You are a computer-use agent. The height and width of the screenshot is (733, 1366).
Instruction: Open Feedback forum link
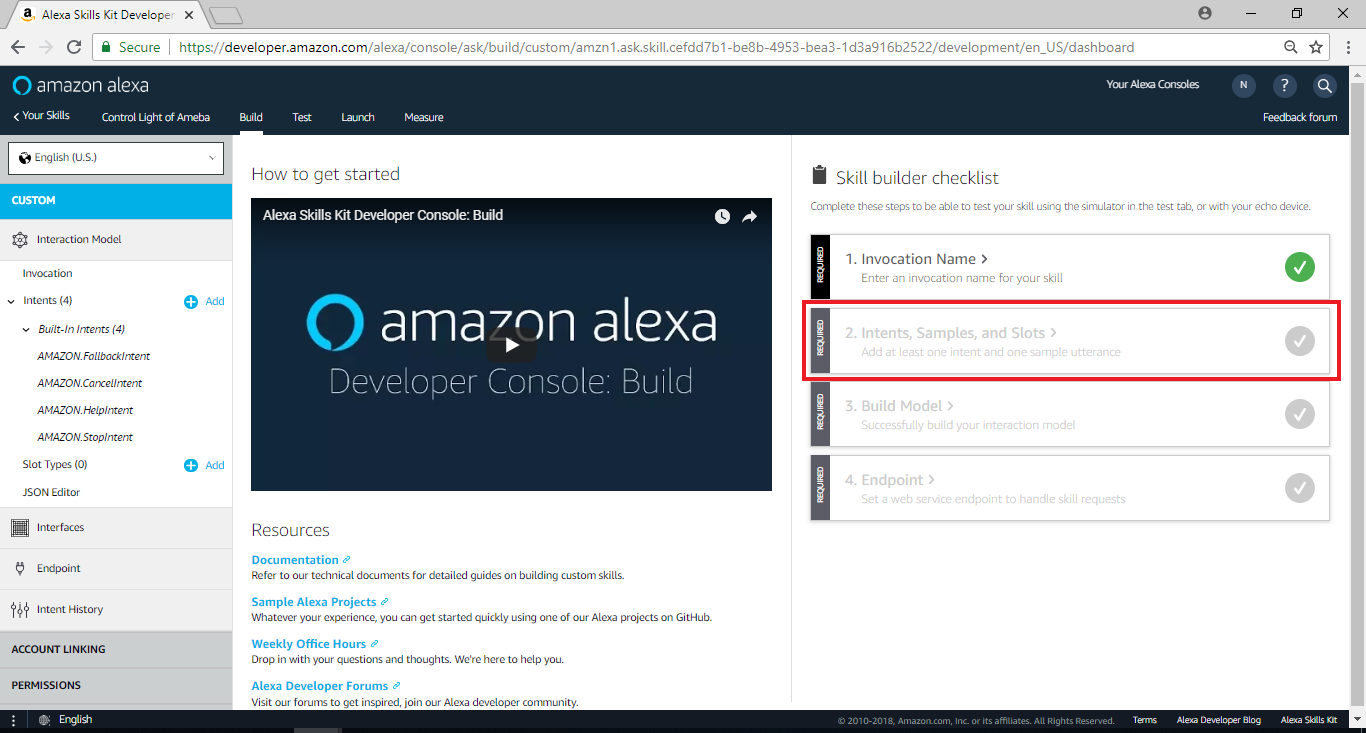point(1300,117)
